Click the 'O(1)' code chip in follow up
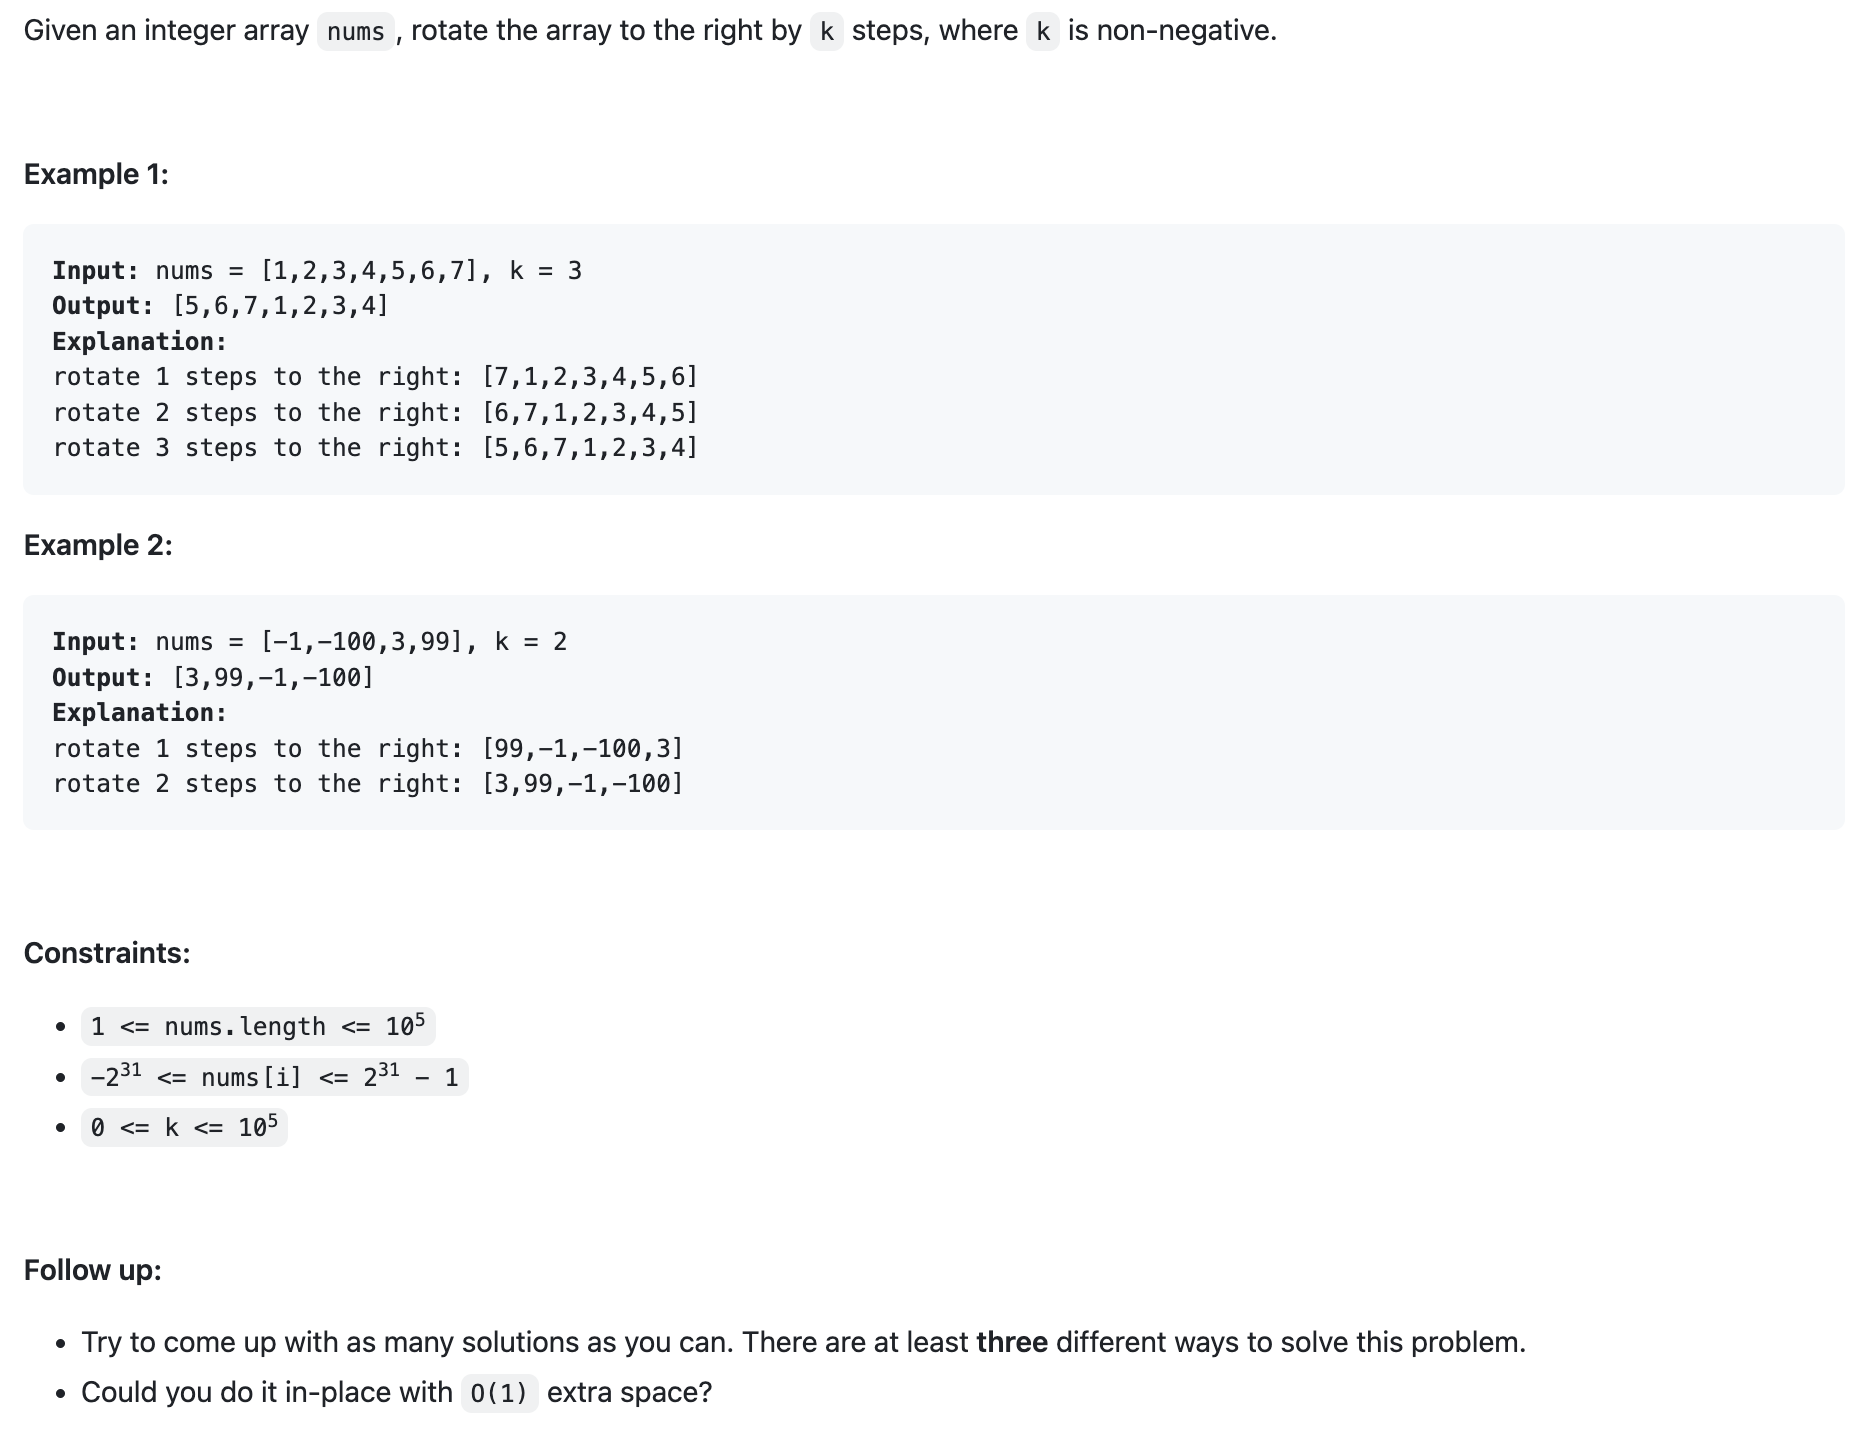 500,1393
